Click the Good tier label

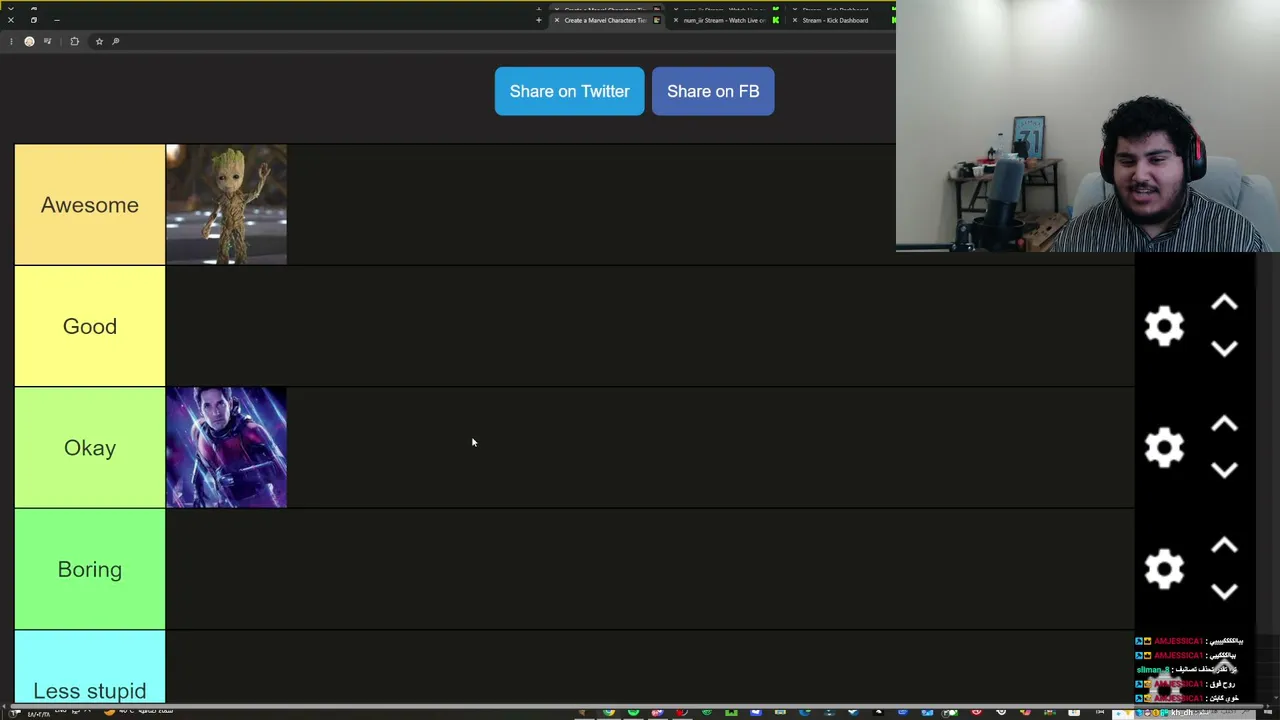click(x=90, y=326)
